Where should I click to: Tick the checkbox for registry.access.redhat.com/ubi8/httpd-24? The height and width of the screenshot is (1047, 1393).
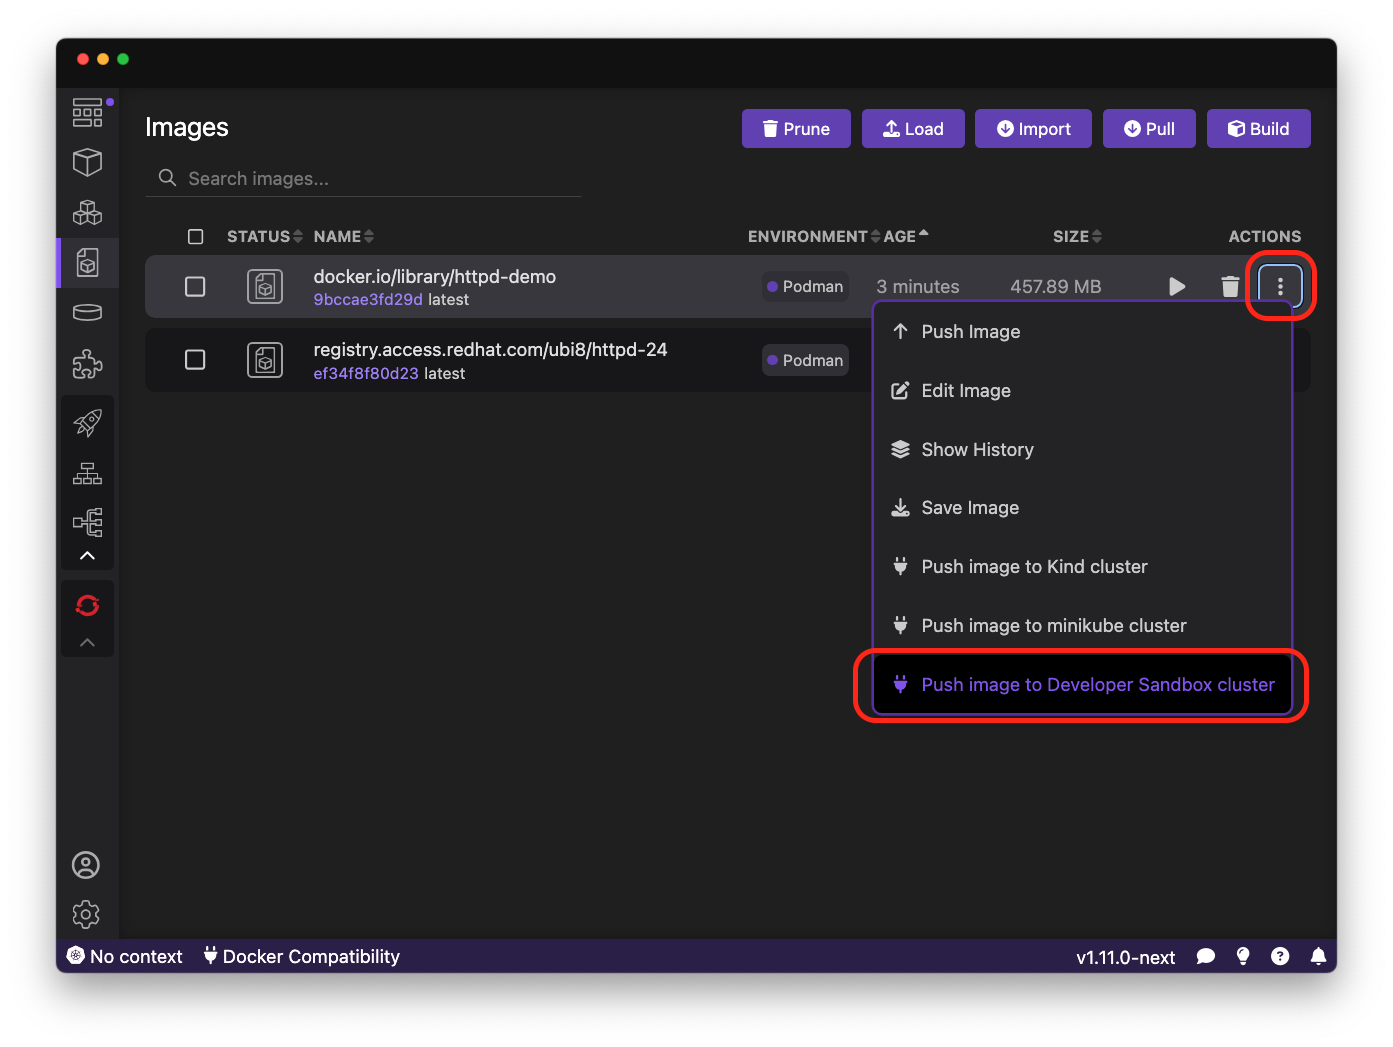point(195,360)
